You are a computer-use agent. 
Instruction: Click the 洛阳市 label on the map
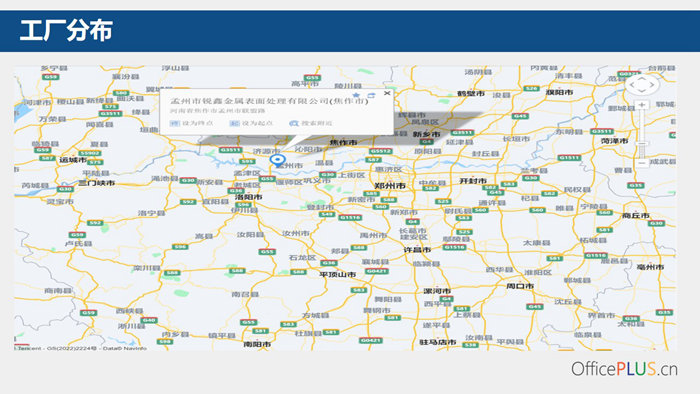[249, 197]
